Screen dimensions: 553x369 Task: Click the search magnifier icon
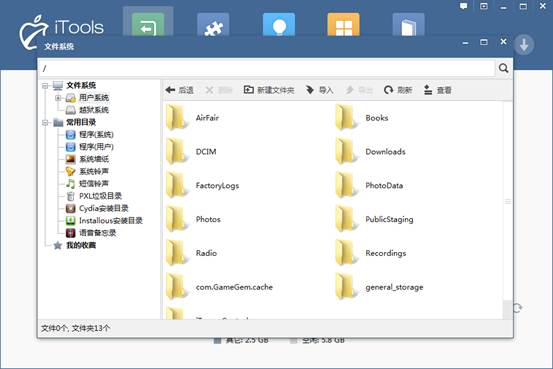pos(503,68)
